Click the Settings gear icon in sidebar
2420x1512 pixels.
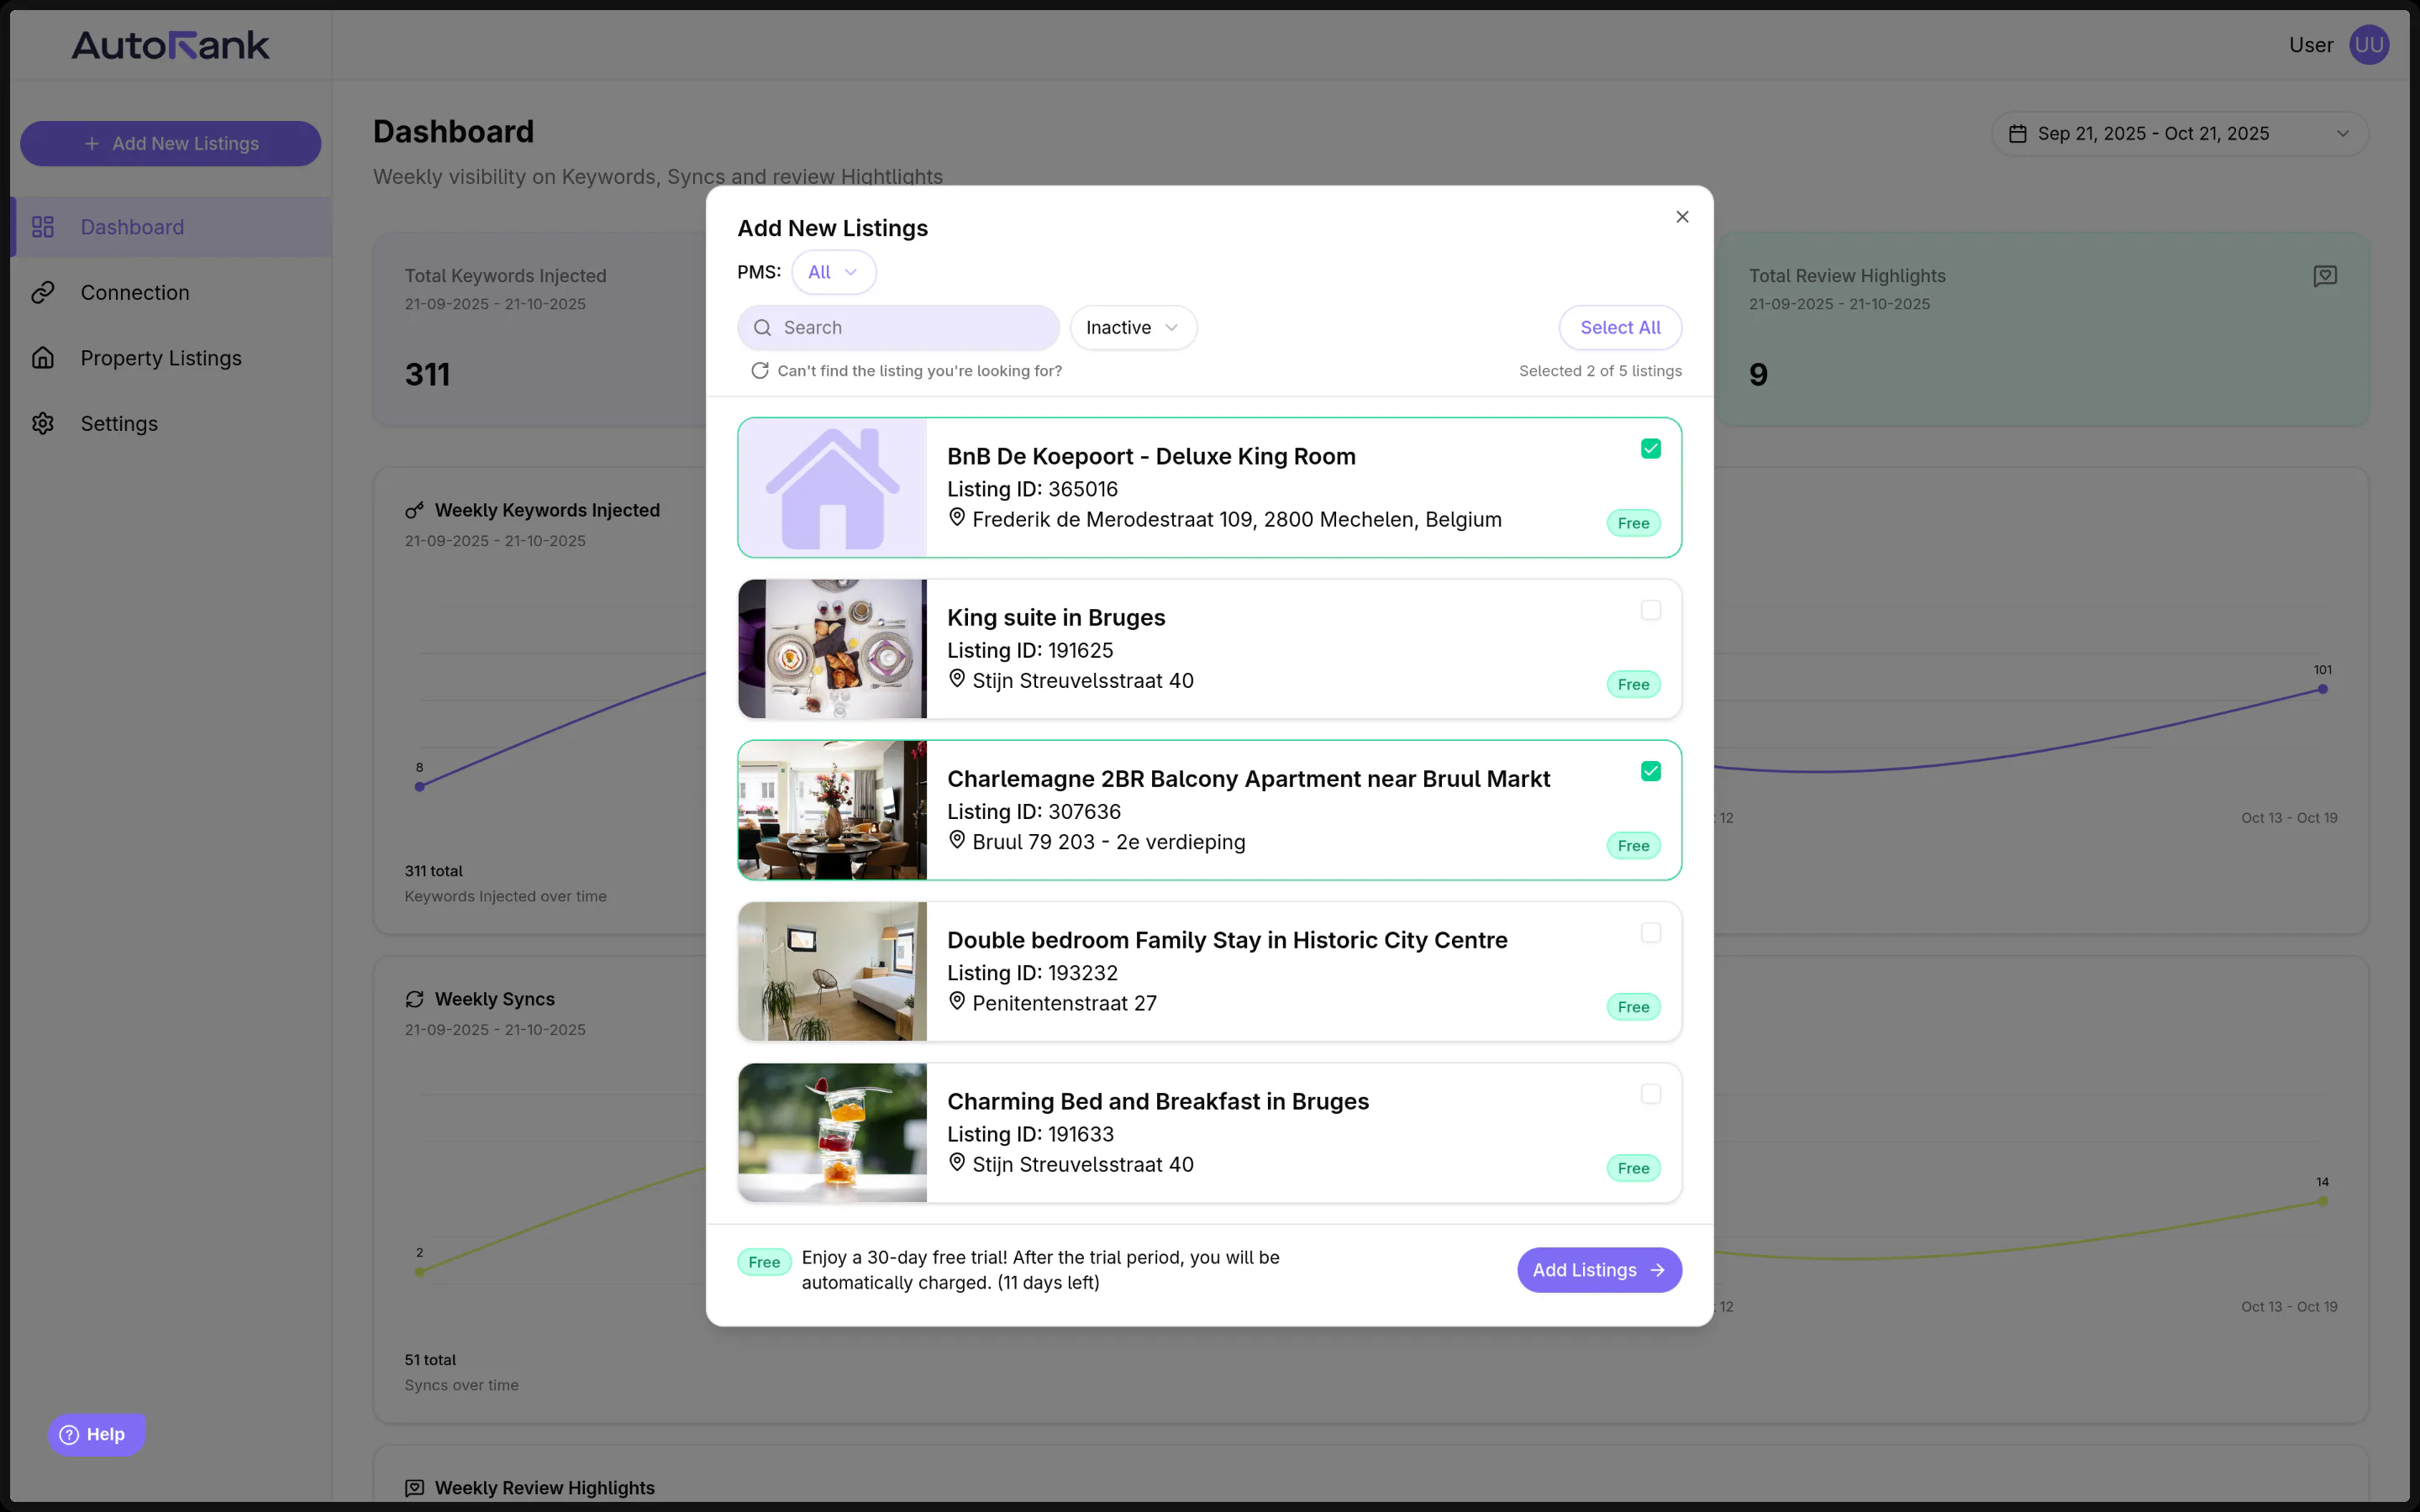(43, 423)
